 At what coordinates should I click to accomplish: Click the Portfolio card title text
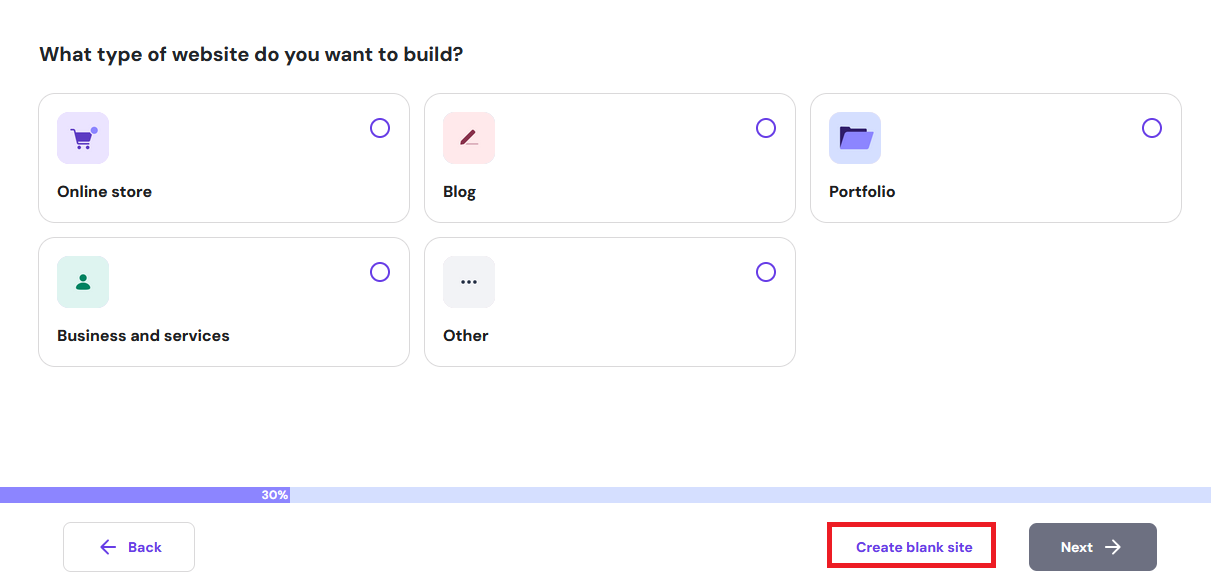862,192
